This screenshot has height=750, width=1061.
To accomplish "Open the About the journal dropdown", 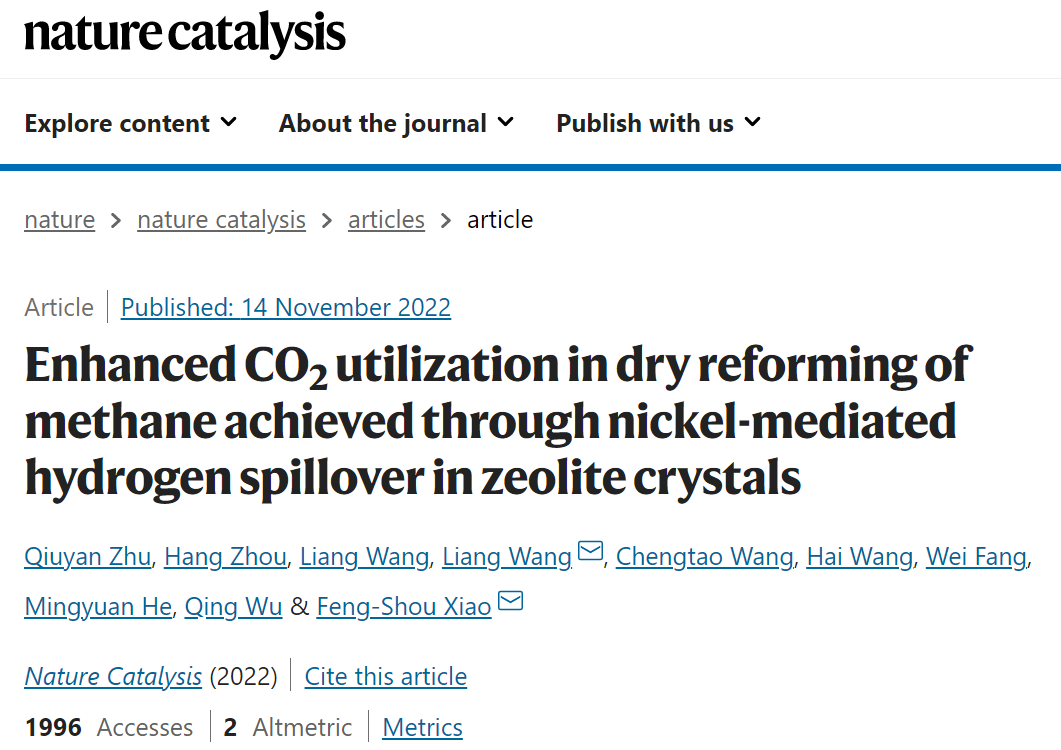I will pos(396,123).
